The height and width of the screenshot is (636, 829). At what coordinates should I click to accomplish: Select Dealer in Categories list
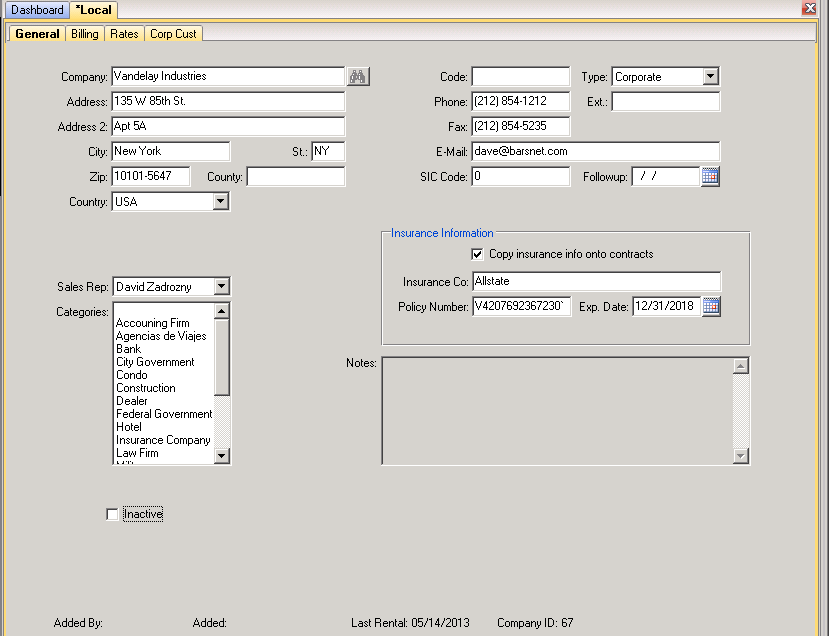(x=132, y=401)
